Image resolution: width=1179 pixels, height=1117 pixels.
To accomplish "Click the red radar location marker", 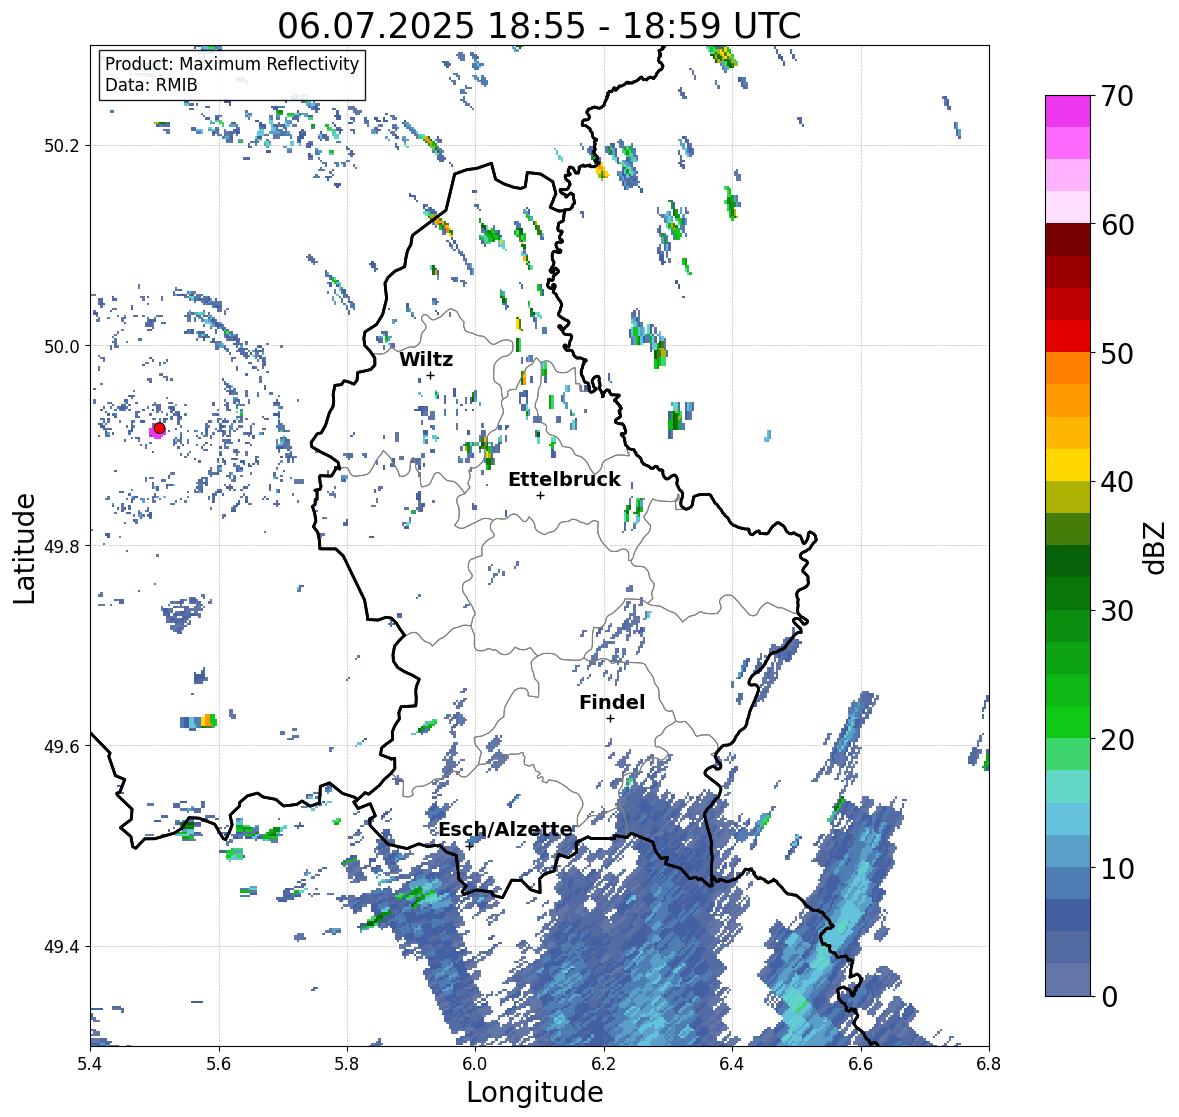I will [159, 428].
